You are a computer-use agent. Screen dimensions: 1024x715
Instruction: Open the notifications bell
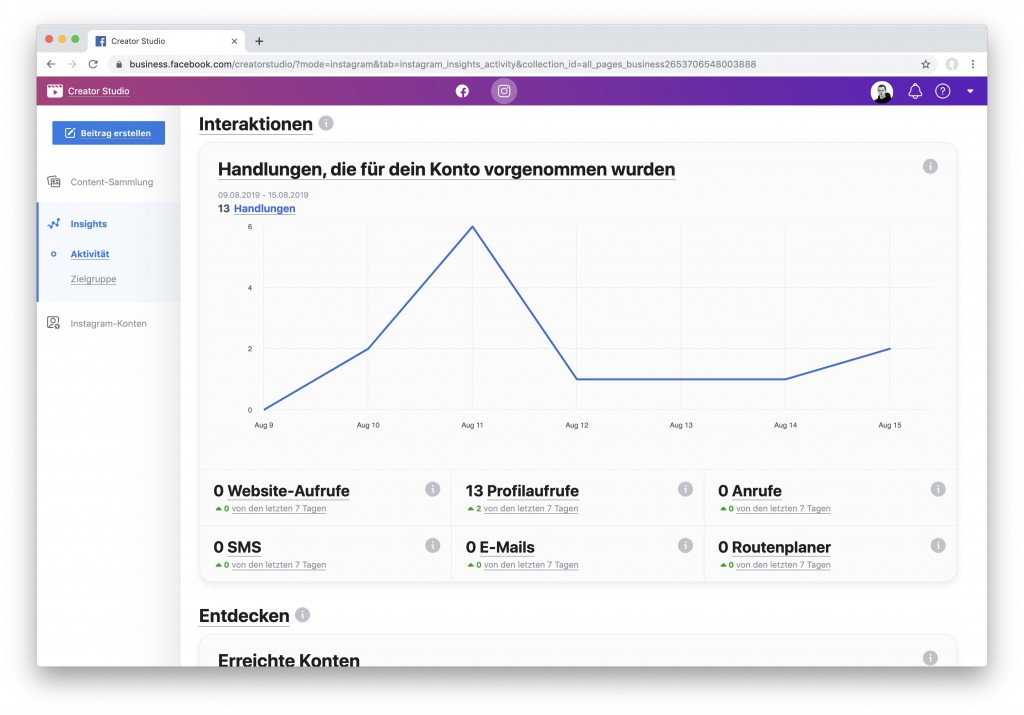coord(915,91)
